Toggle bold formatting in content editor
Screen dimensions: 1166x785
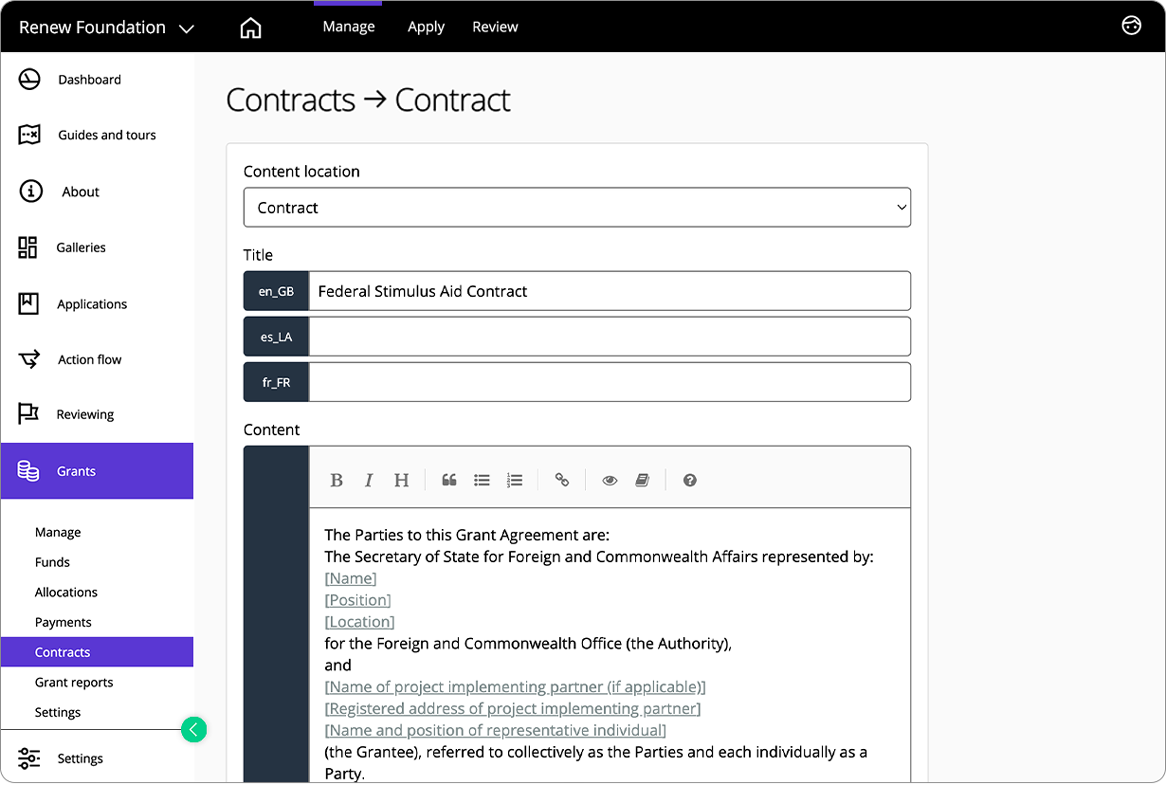[x=337, y=481]
